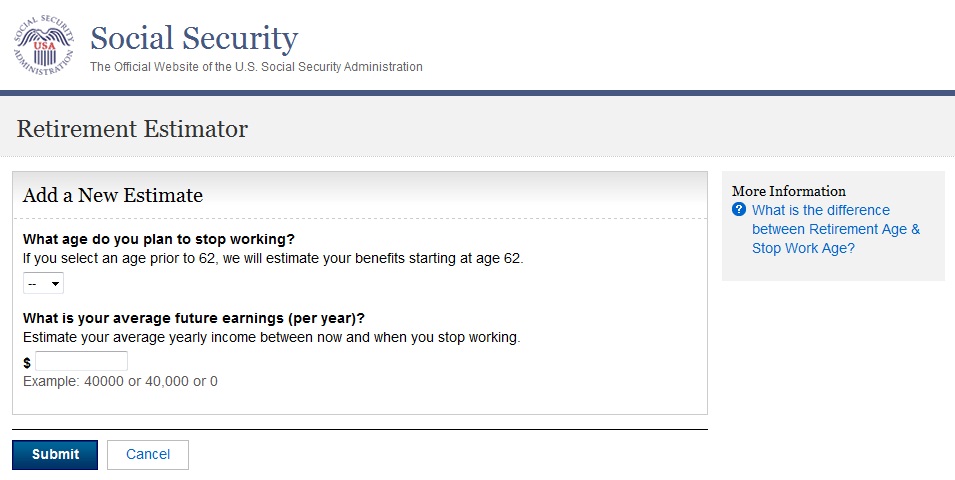Image resolution: width=955 pixels, height=480 pixels.
Task: Click the "More Information" sidebar heading
Action: tap(788, 191)
